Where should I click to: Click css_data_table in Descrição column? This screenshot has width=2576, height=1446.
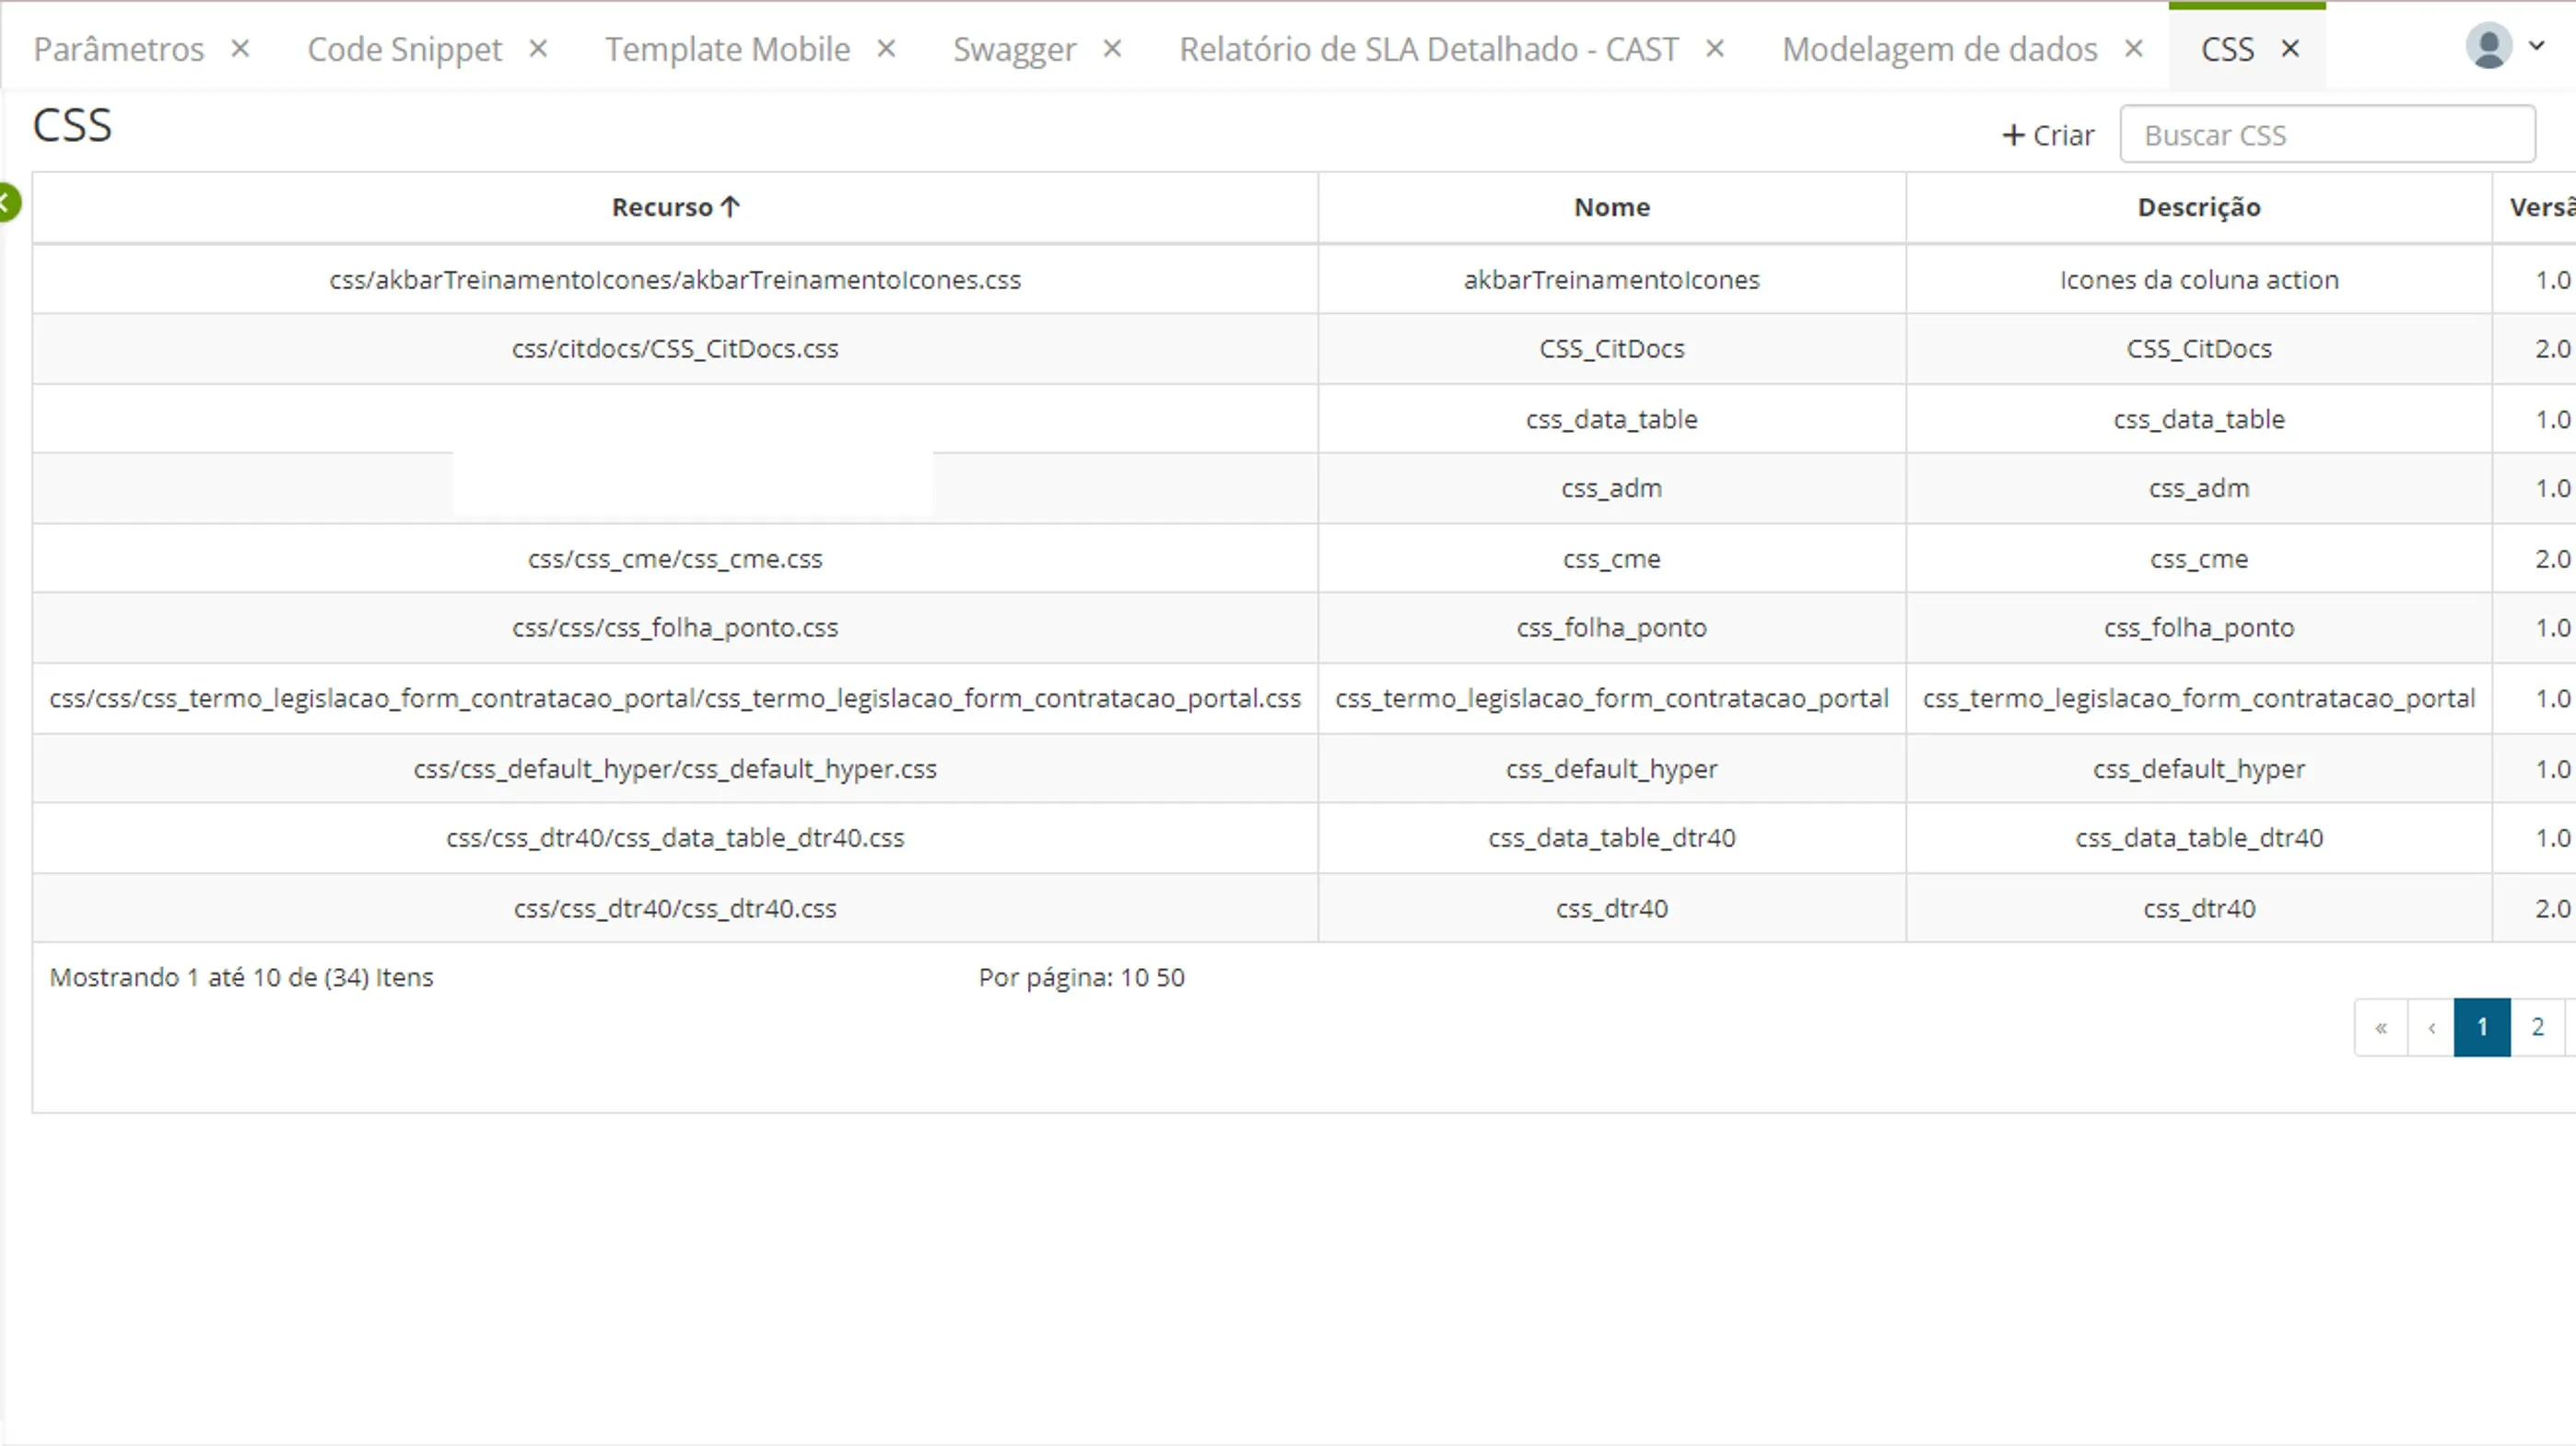pos(2199,419)
